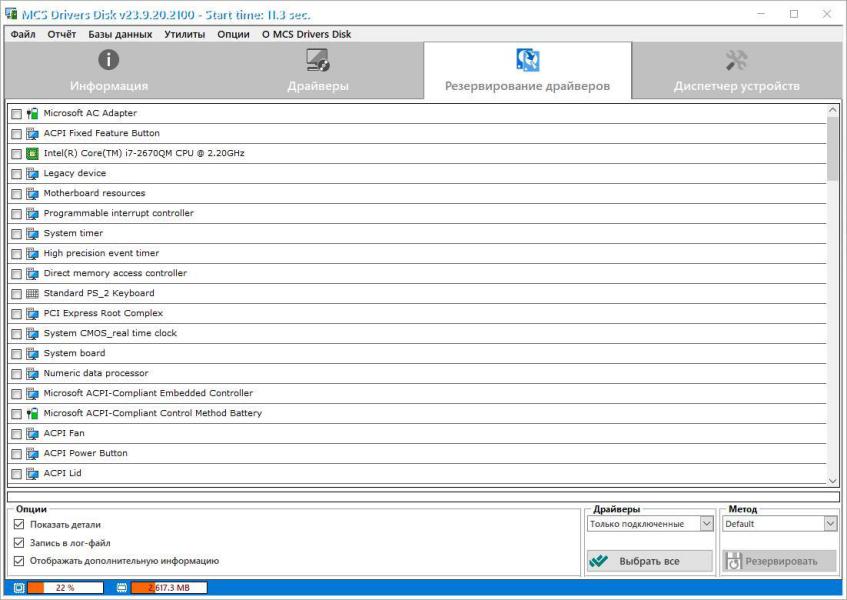Select the PCI Express Root Complex text
Image resolution: width=847 pixels, height=600 pixels.
tap(103, 313)
